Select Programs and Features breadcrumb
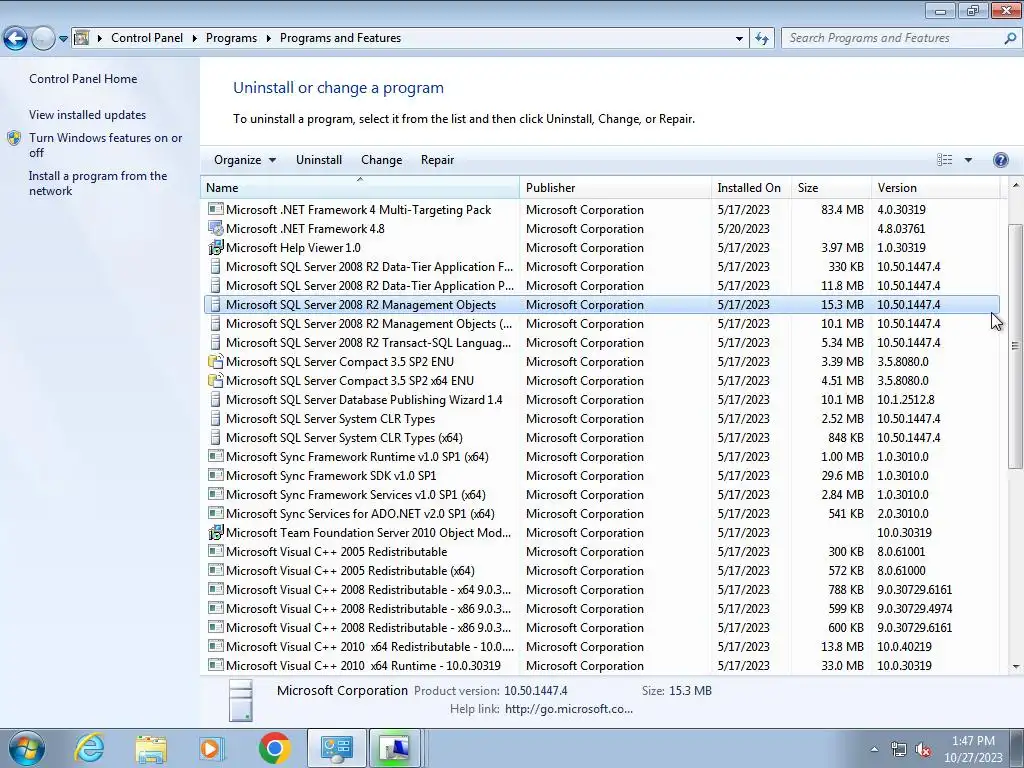 pyautogui.click(x=340, y=38)
